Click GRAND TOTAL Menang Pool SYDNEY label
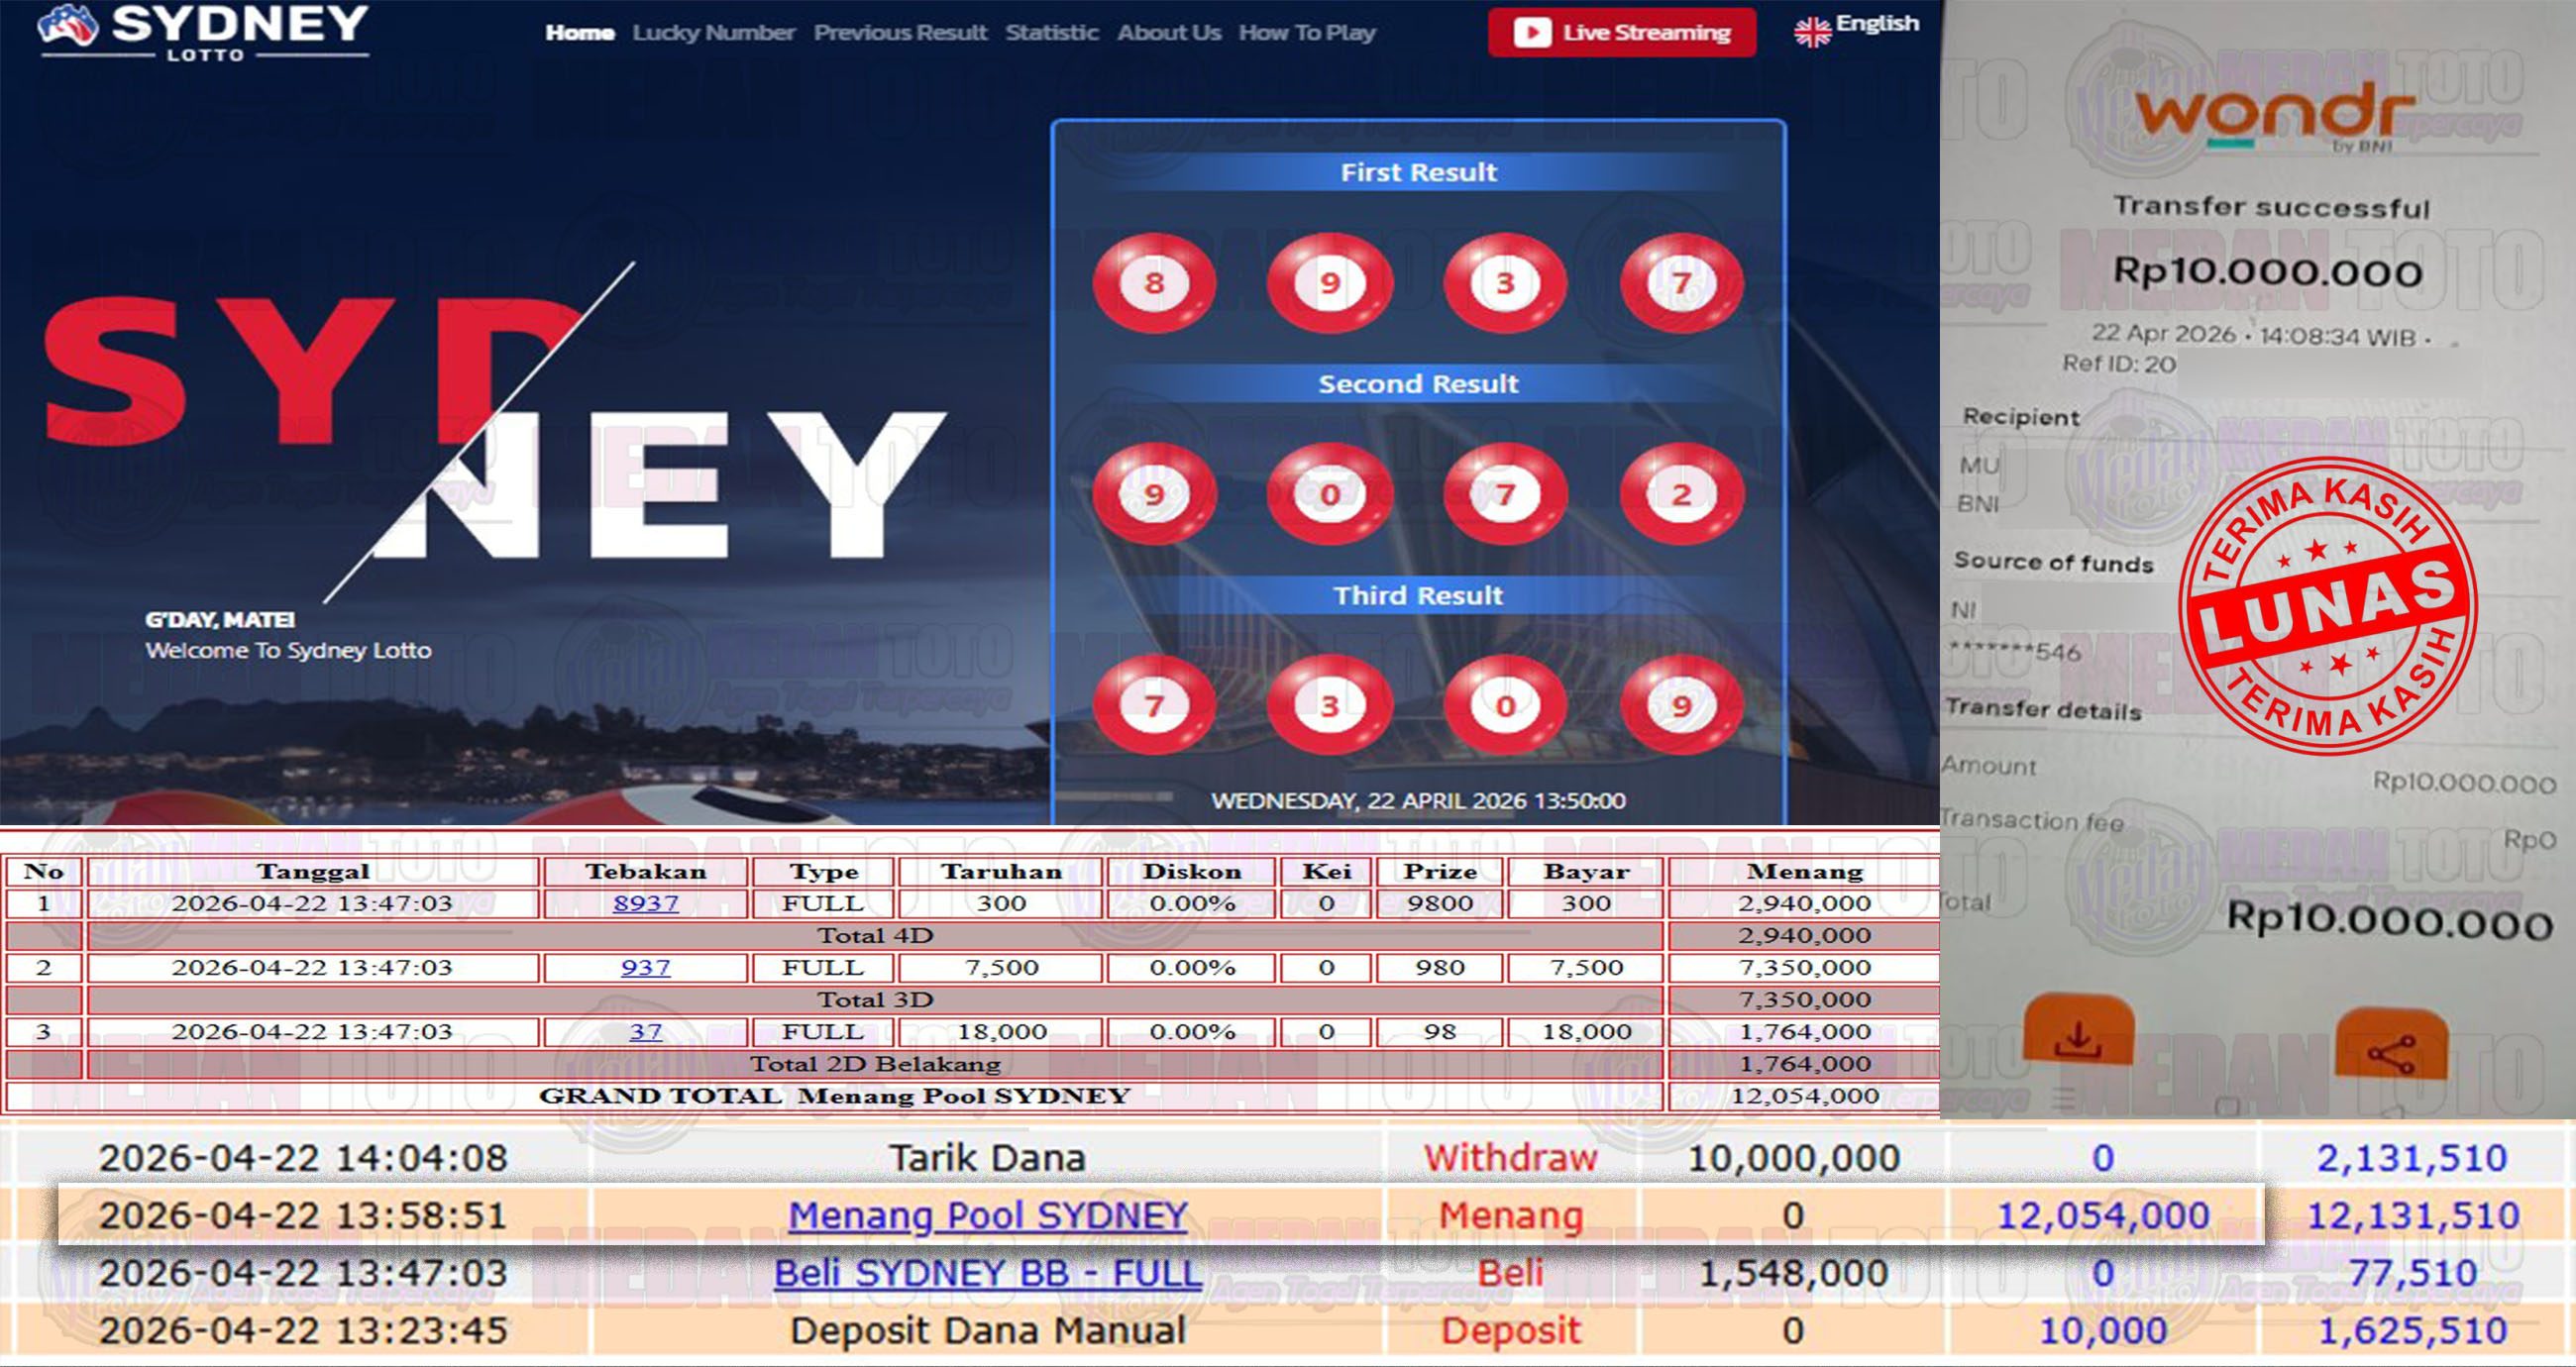2576x1367 pixels. [834, 1095]
